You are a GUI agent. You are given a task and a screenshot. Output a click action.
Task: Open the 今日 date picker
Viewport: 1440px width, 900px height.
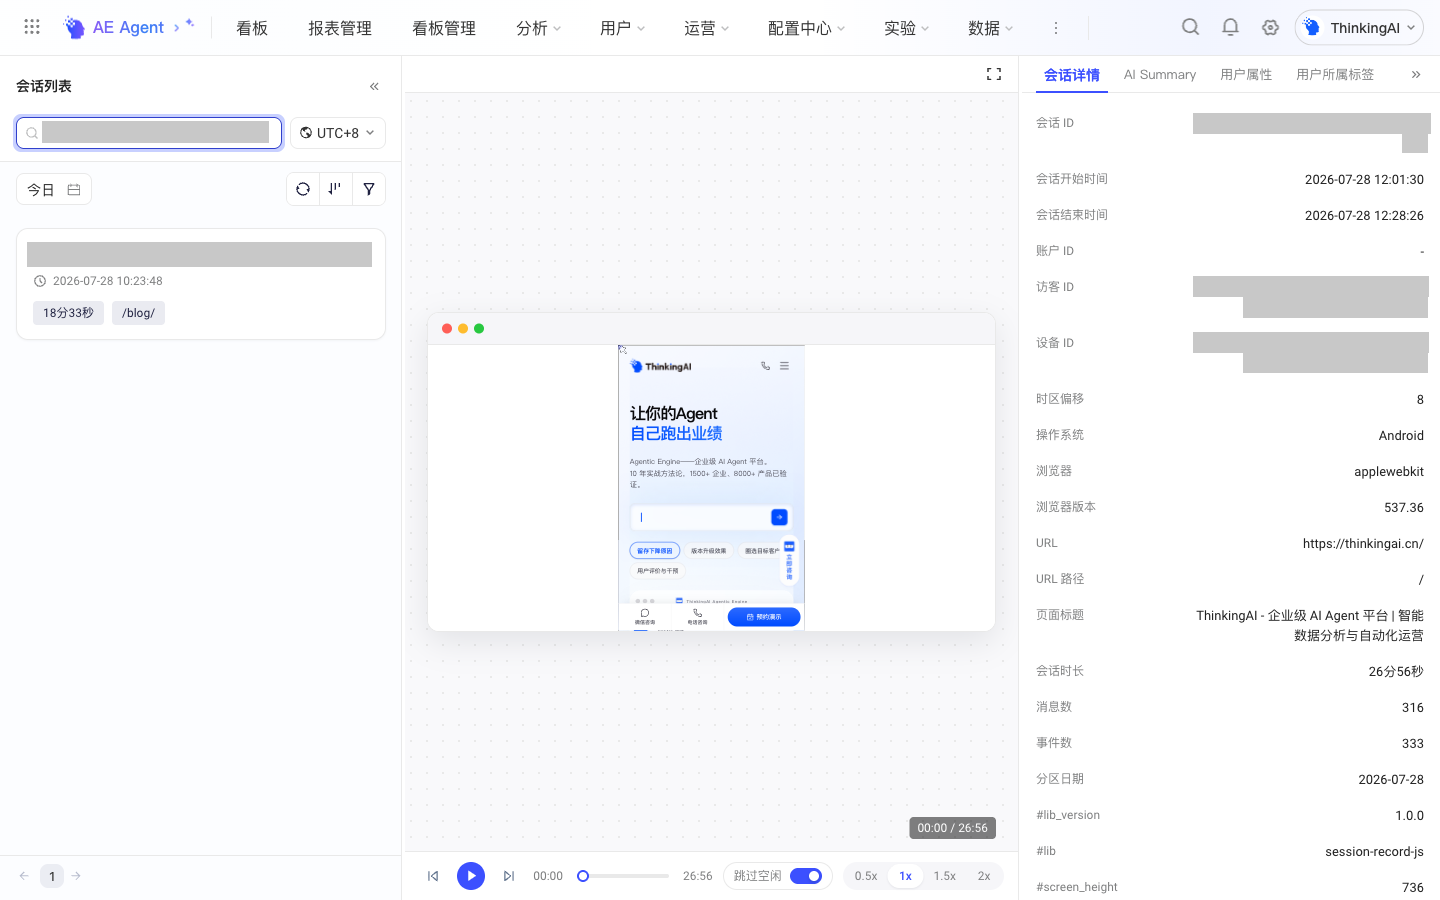[54, 189]
